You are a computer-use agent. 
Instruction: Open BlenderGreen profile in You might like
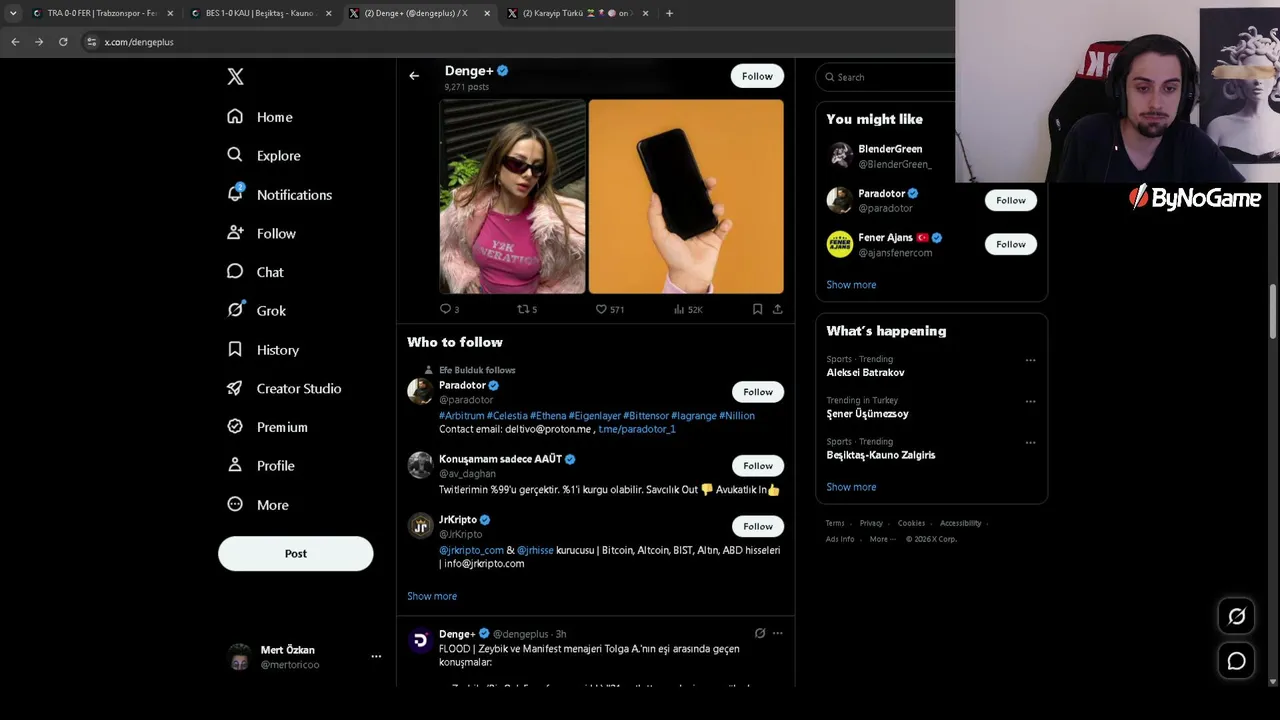coord(890,149)
